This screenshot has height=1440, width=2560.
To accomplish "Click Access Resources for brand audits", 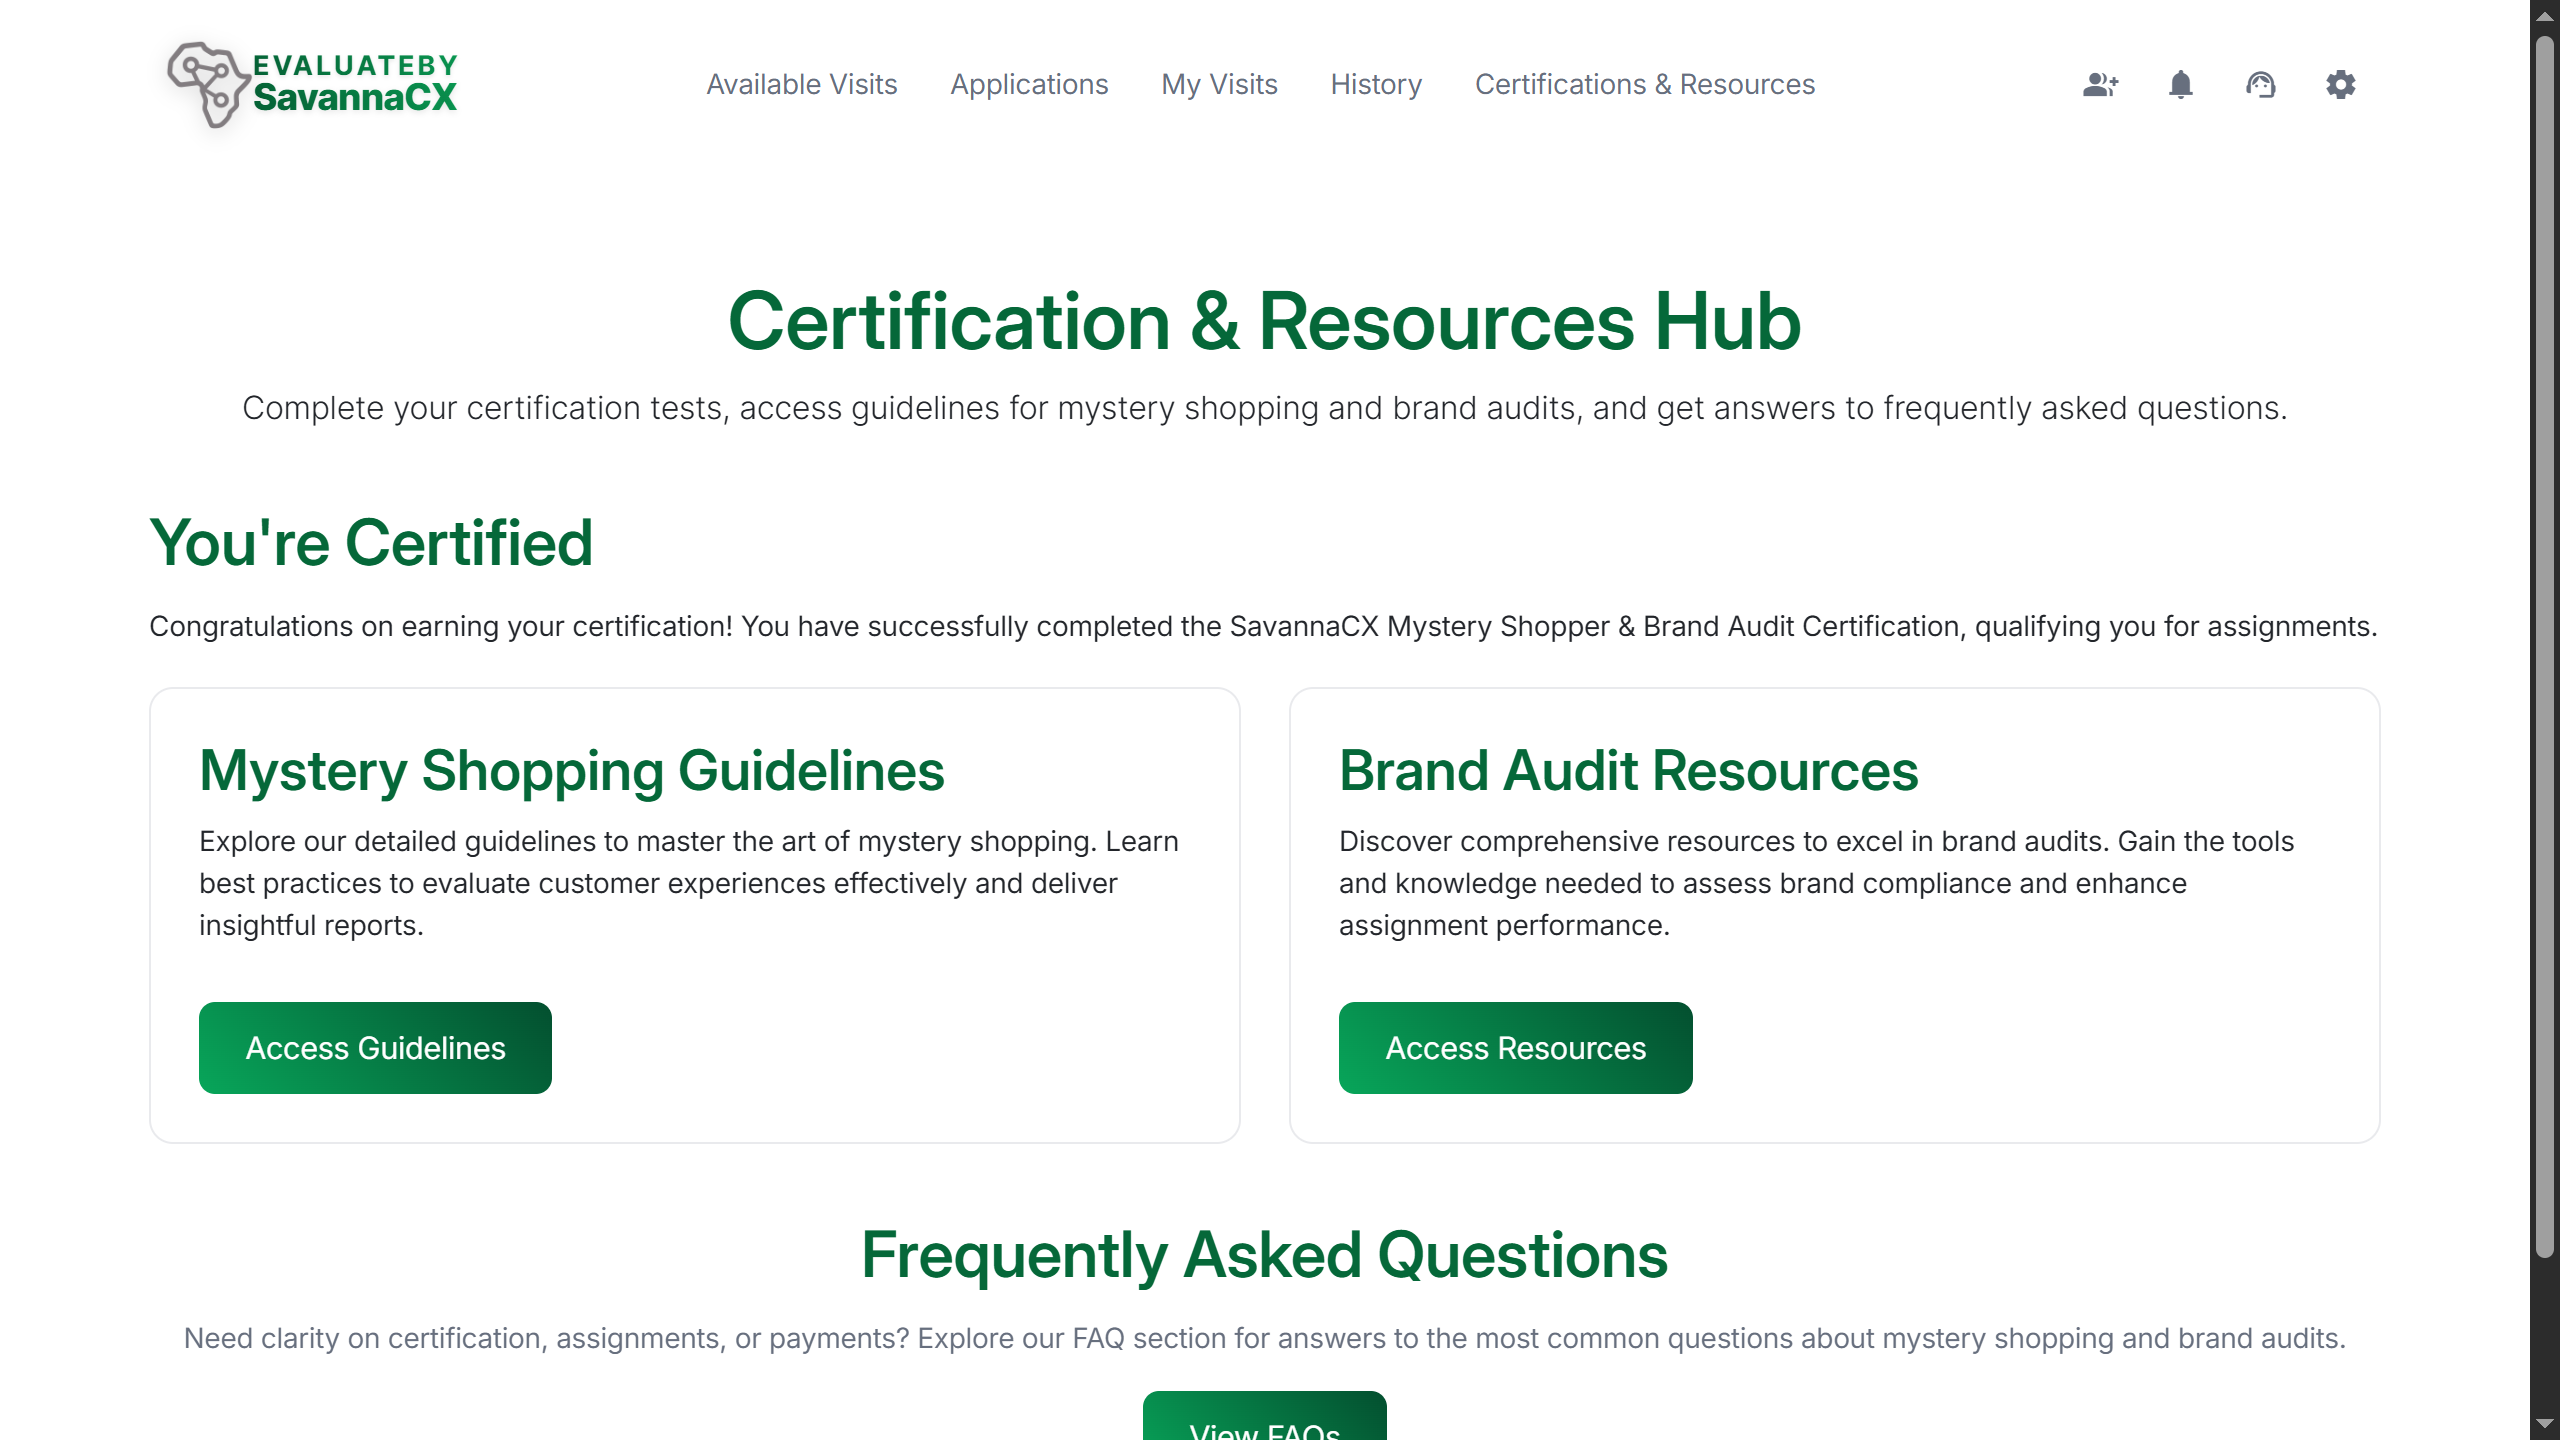I will pos(1515,1047).
